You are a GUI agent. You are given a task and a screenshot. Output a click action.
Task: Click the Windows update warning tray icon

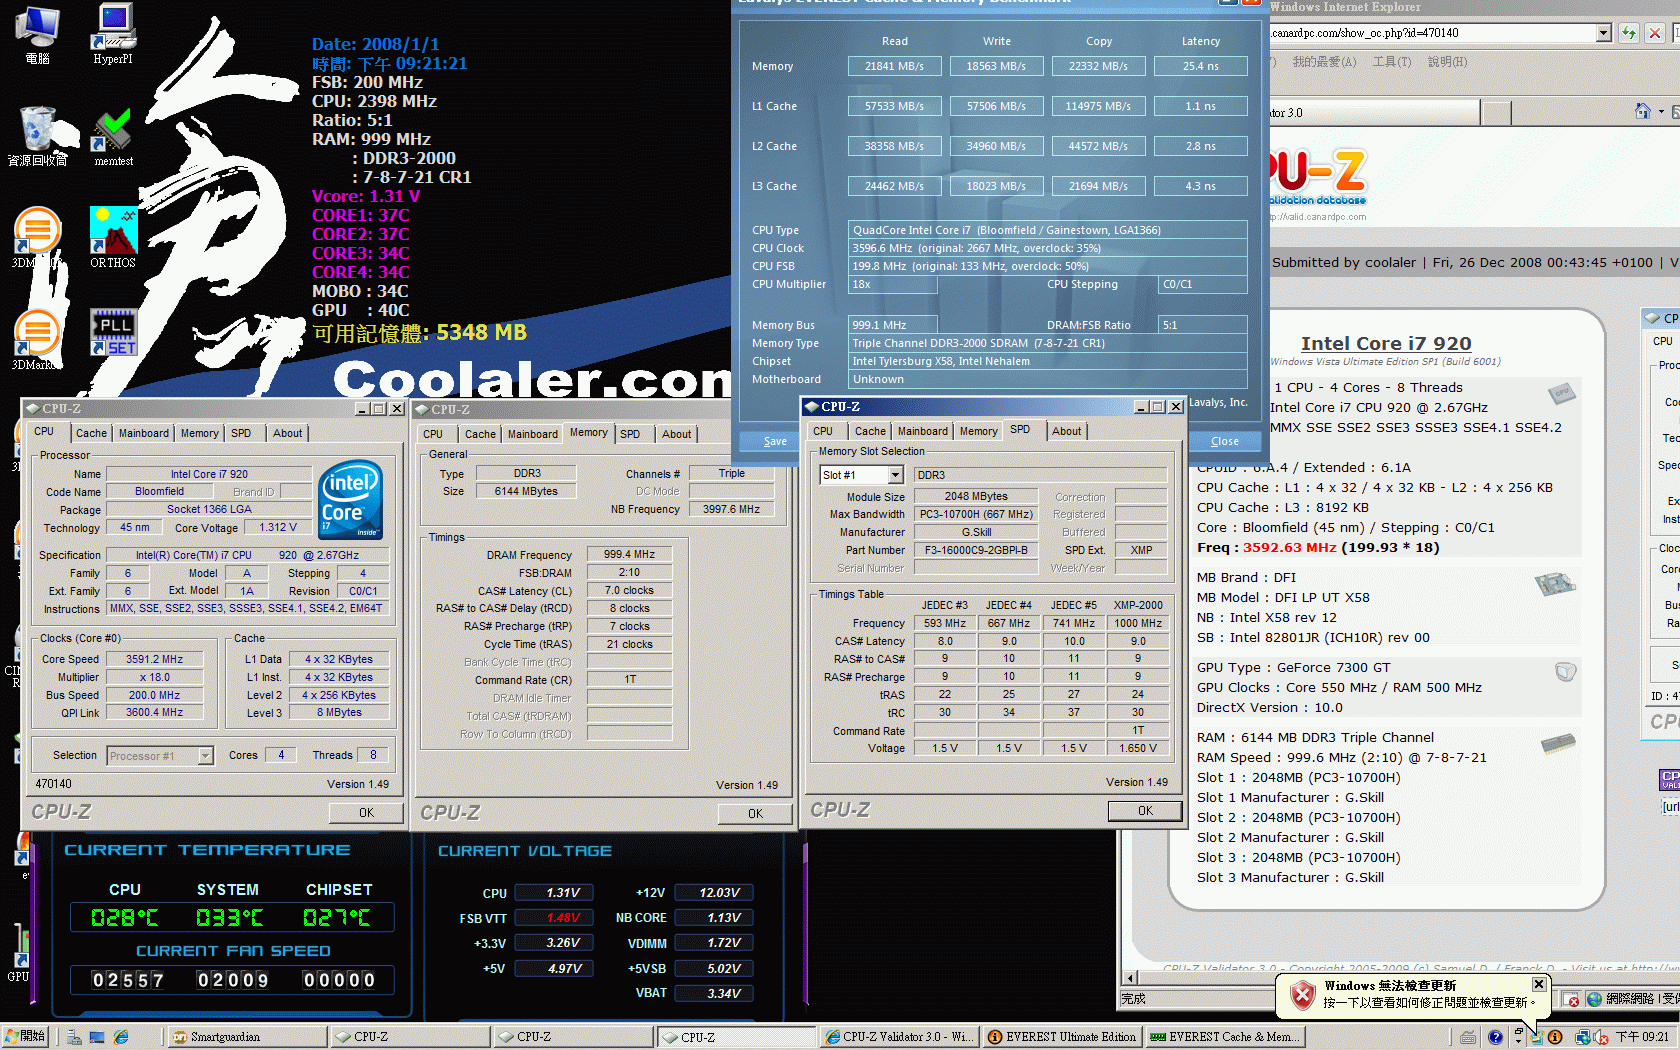[1537, 1037]
